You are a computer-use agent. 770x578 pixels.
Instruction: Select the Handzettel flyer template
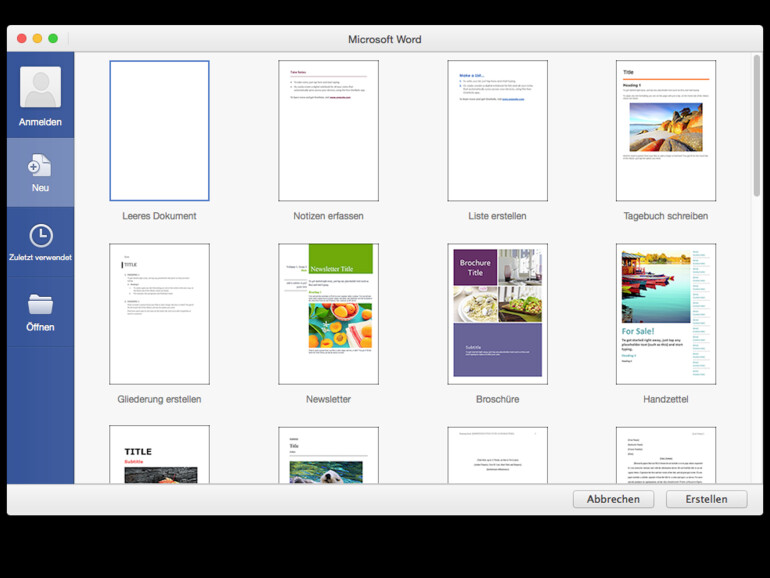tap(665, 314)
